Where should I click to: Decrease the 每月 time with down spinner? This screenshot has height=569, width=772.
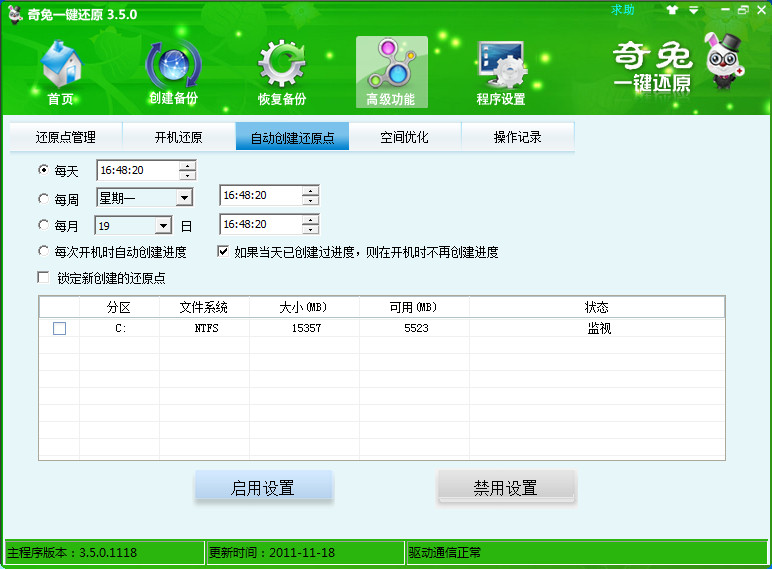311,229
